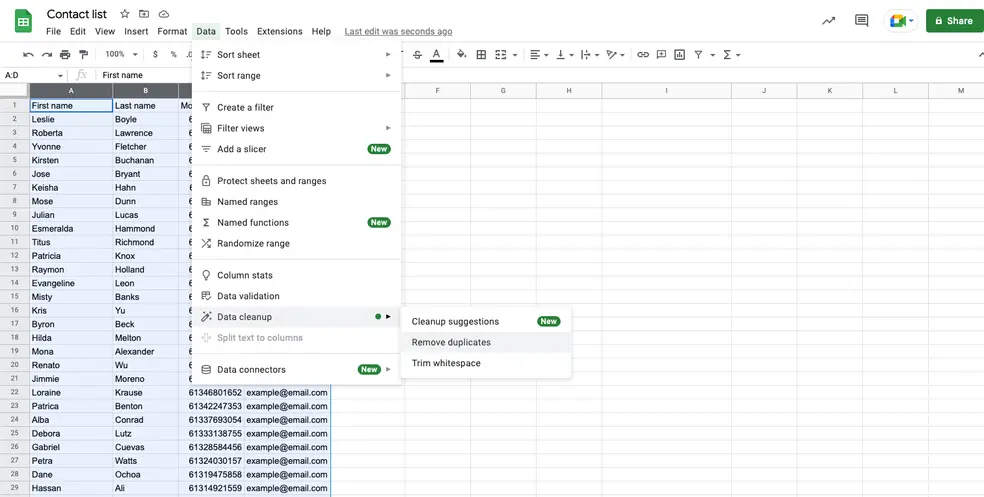Choose Trim whitespace

click(x=486, y=363)
